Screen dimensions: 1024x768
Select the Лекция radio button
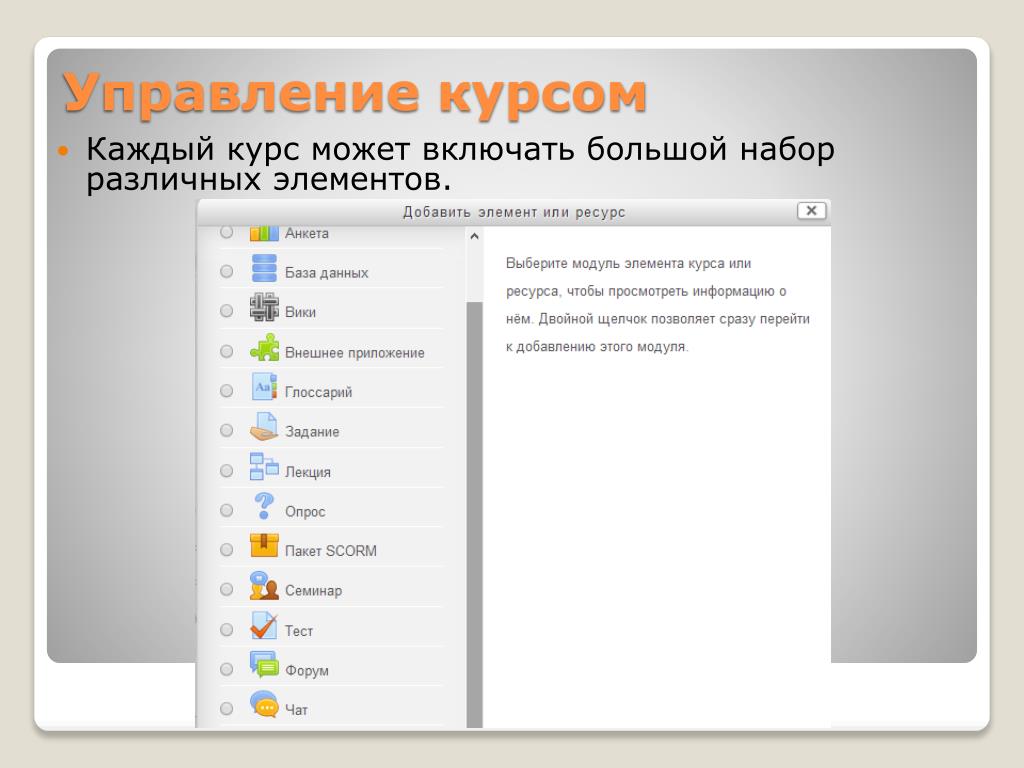[x=227, y=471]
